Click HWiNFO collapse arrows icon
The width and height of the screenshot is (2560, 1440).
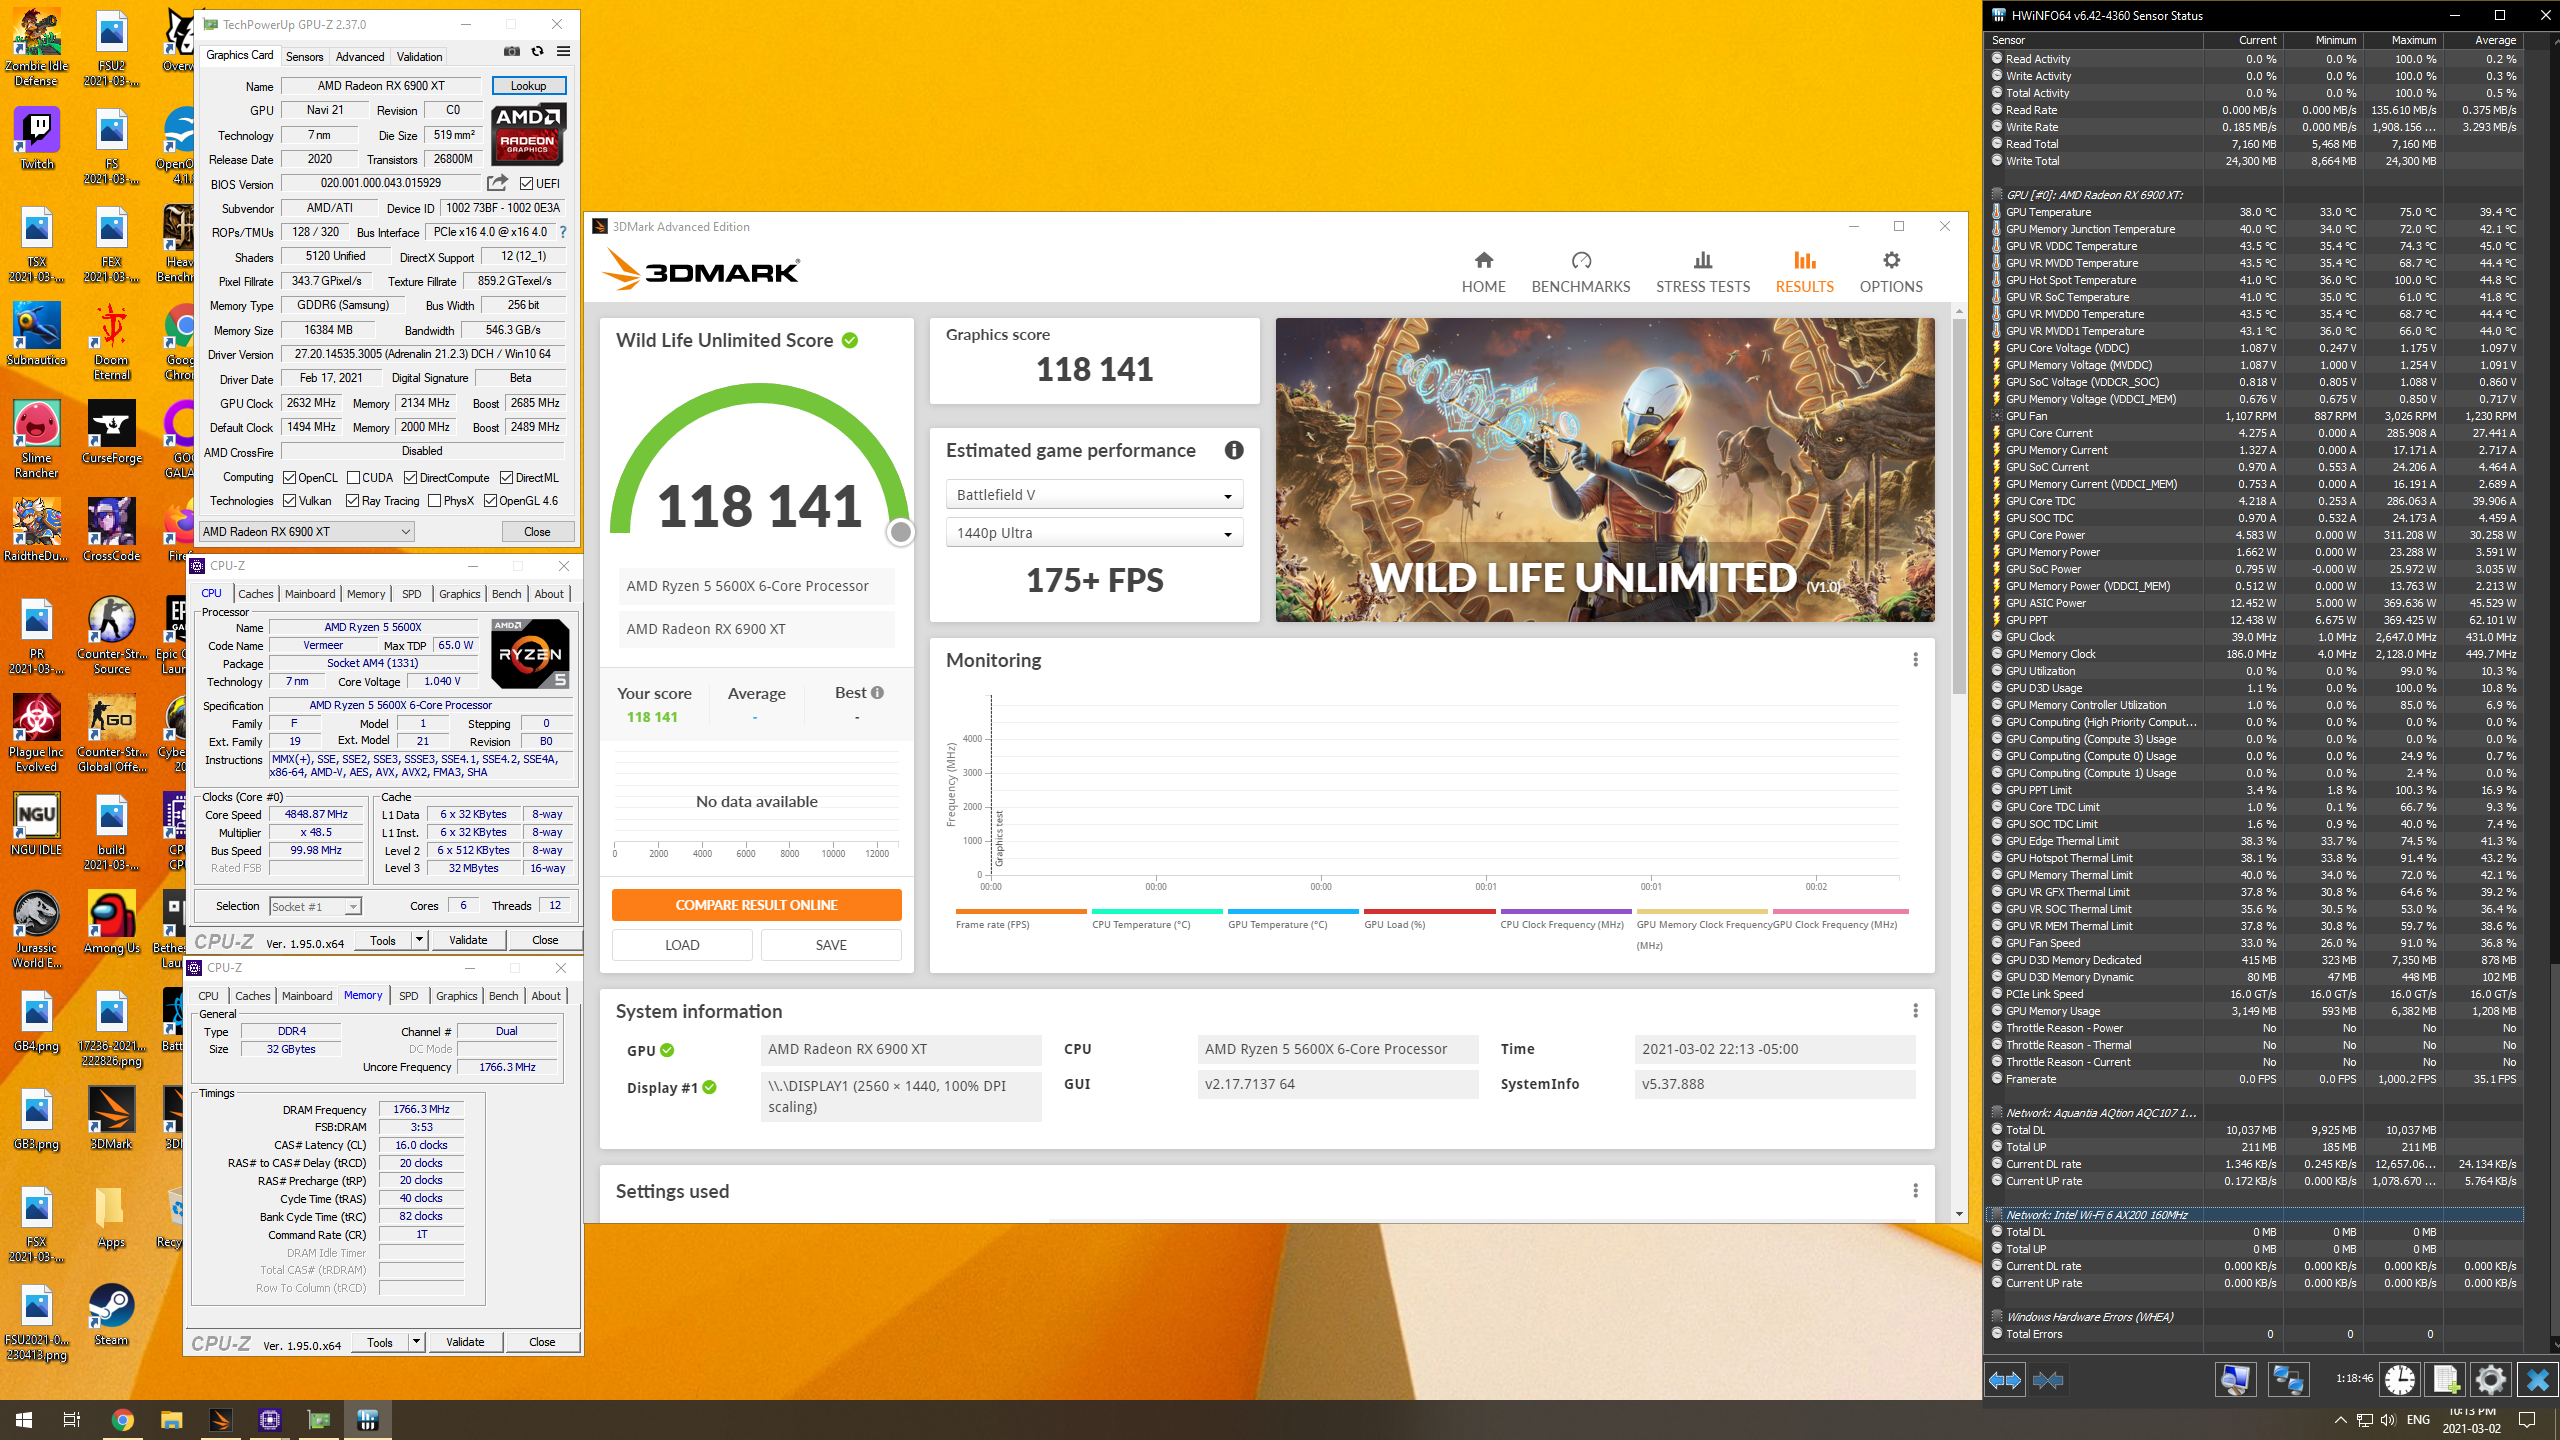click(2048, 1380)
